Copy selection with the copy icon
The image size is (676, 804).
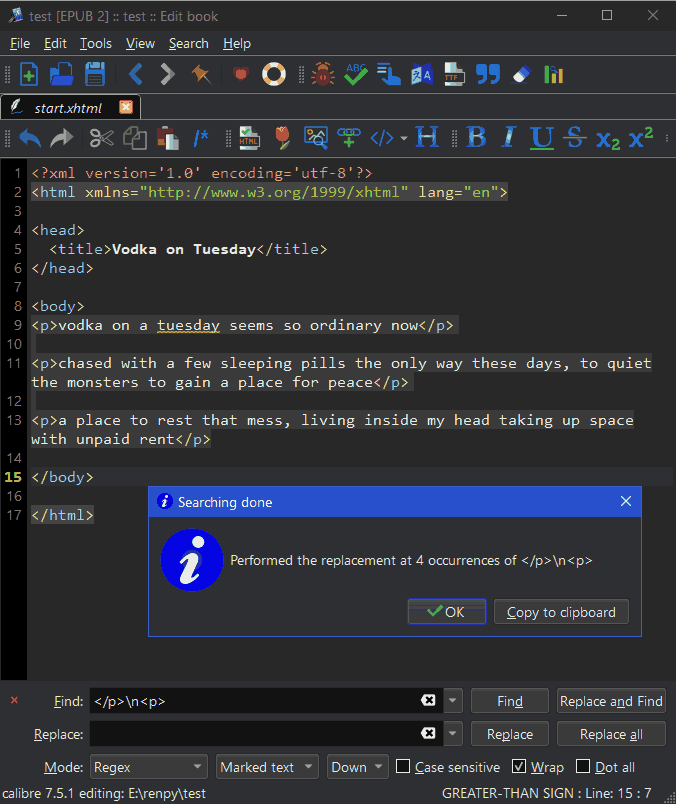tap(135, 138)
